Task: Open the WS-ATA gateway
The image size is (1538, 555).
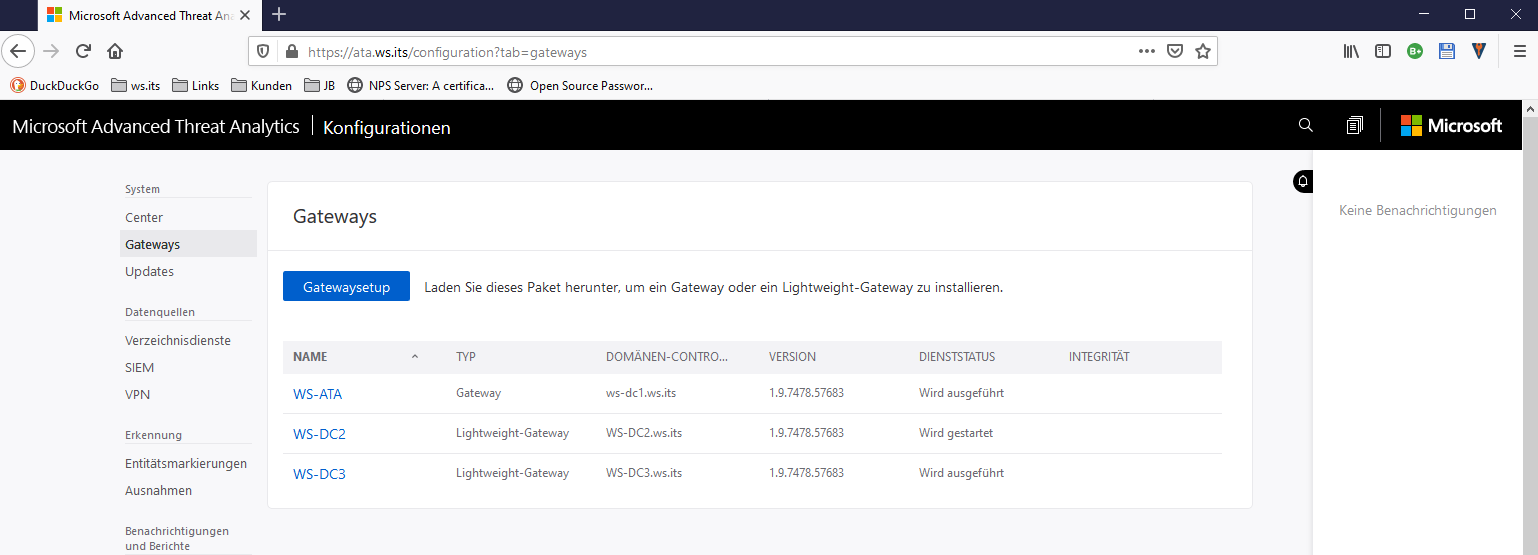Action: pyautogui.click(x=317, y=394)
